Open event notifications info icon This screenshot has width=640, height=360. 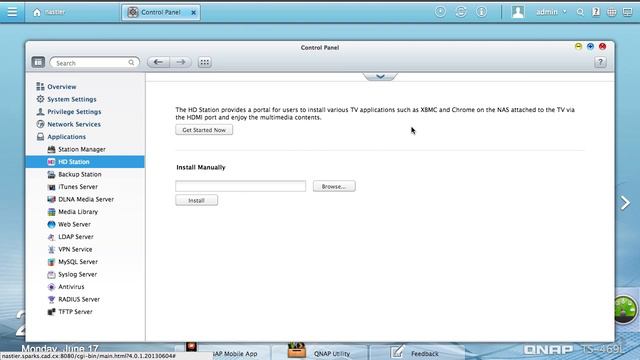point(482,12)
